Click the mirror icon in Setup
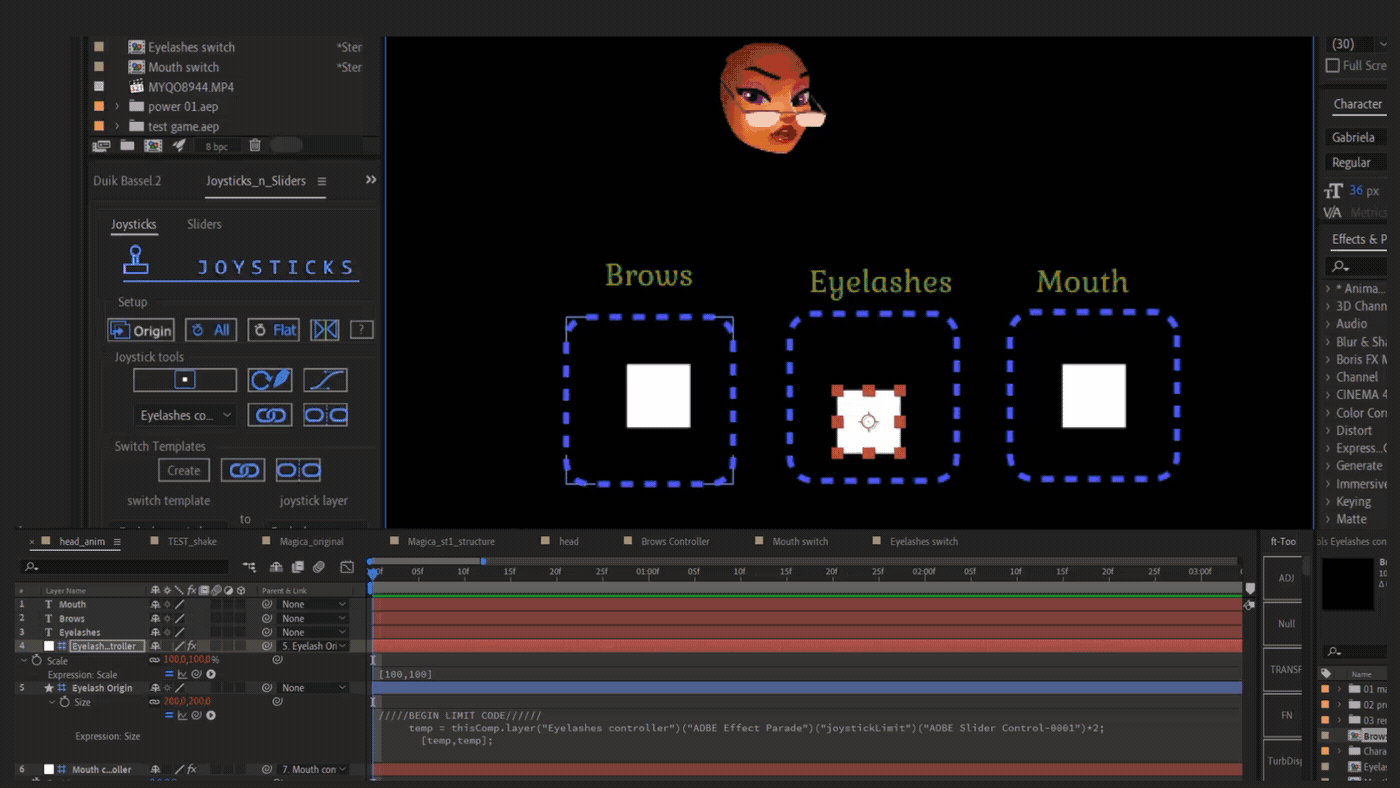The width and height of the screenshot is (1400, 788). (x=324, y=330)
